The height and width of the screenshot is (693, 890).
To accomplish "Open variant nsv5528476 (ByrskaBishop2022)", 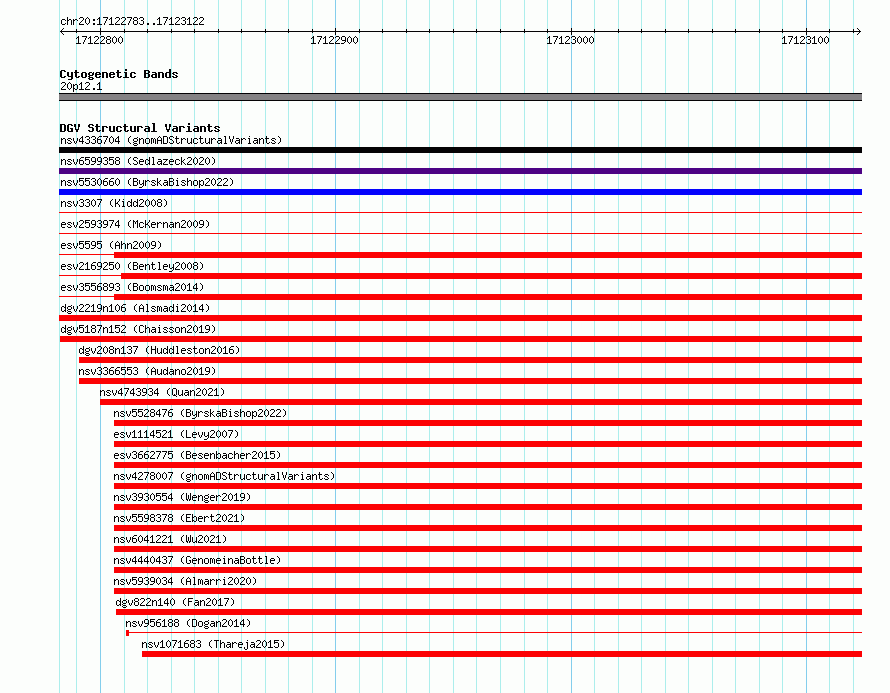I will 200,413.
